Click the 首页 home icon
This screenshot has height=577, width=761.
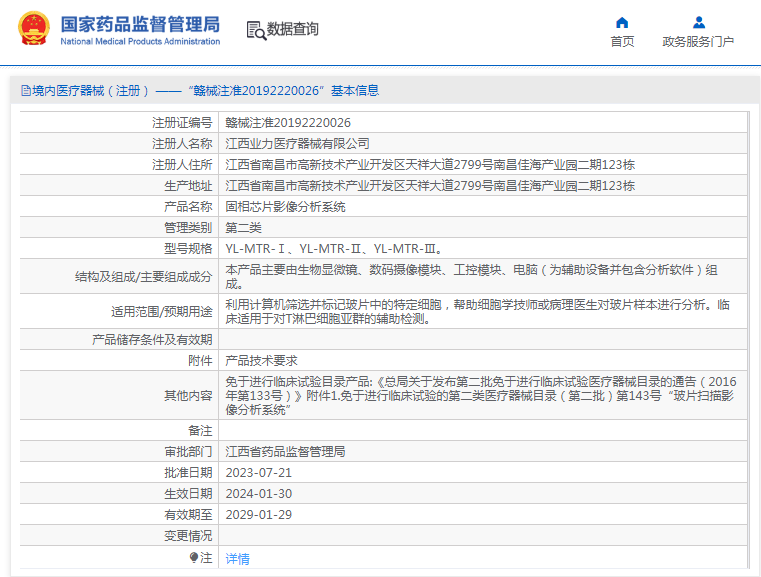click(622, 22)
